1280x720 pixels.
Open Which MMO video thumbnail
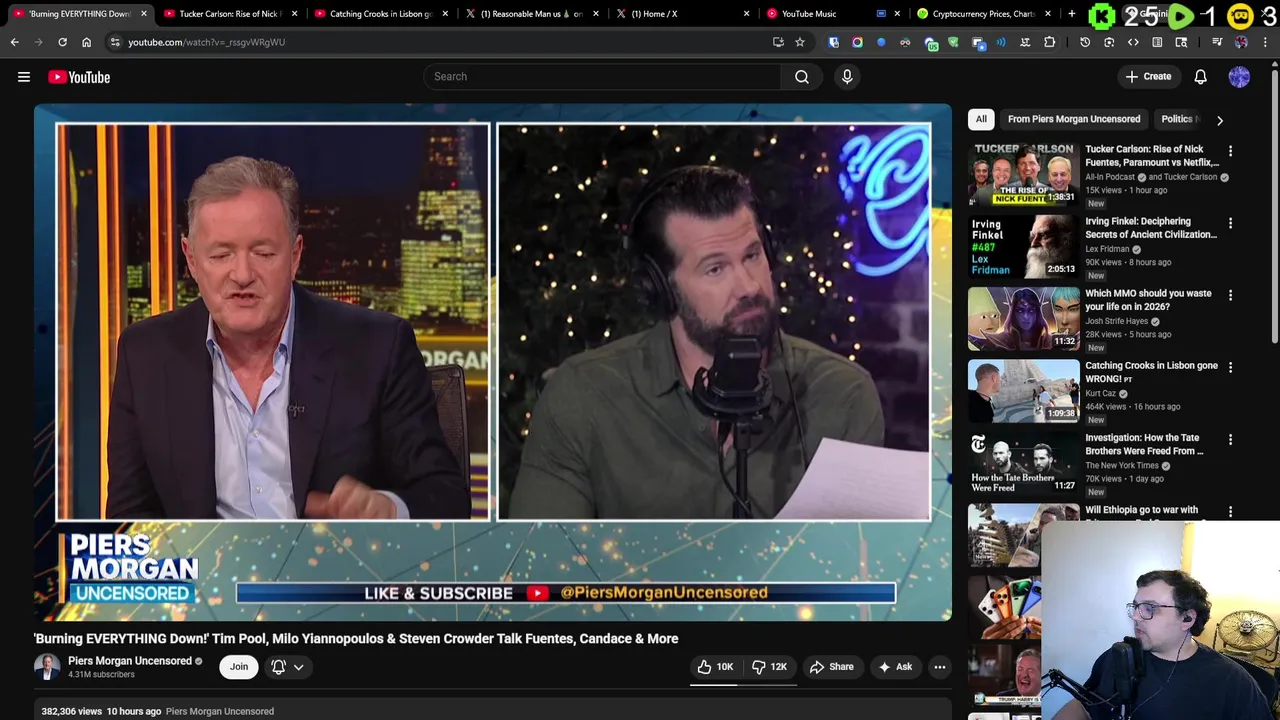click(1023, 318)
